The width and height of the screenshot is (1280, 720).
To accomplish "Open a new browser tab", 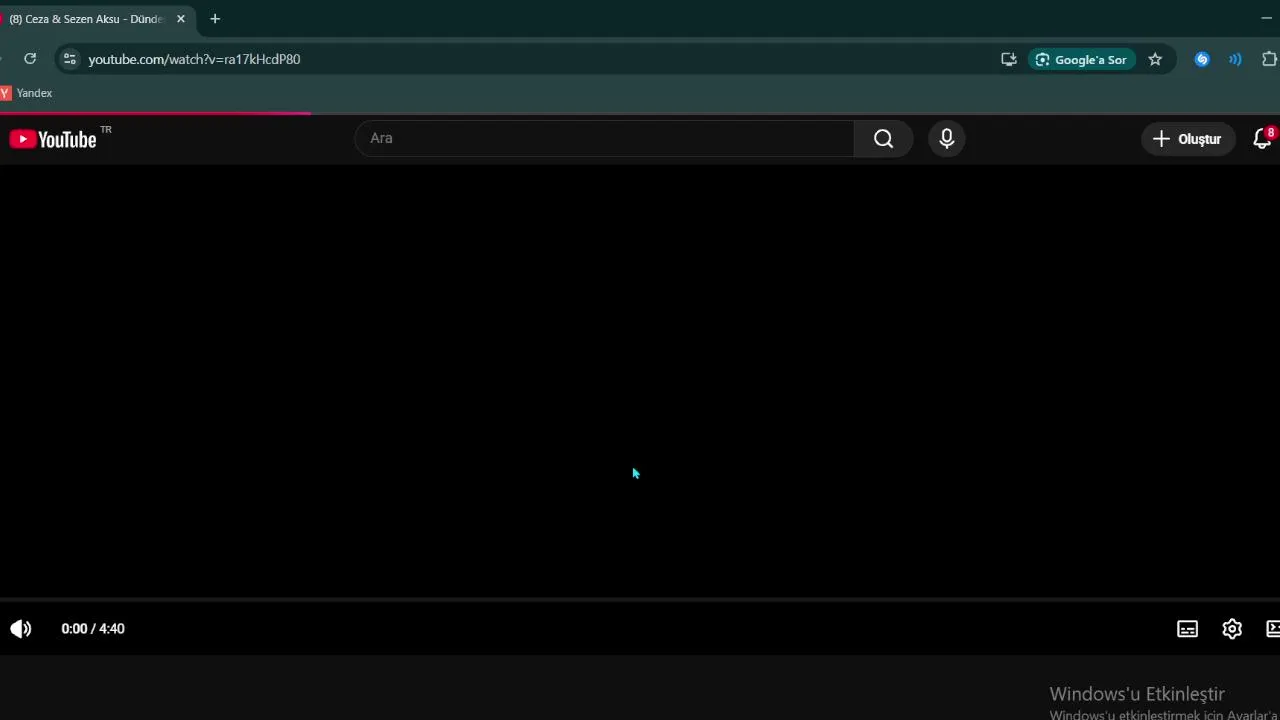I will pyautogui.click(x=215, y=19).
